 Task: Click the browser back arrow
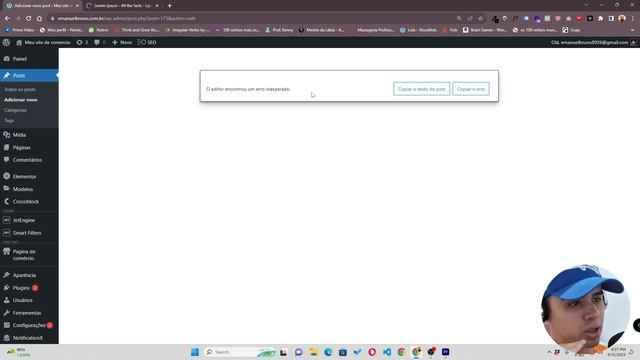point(7,18)
